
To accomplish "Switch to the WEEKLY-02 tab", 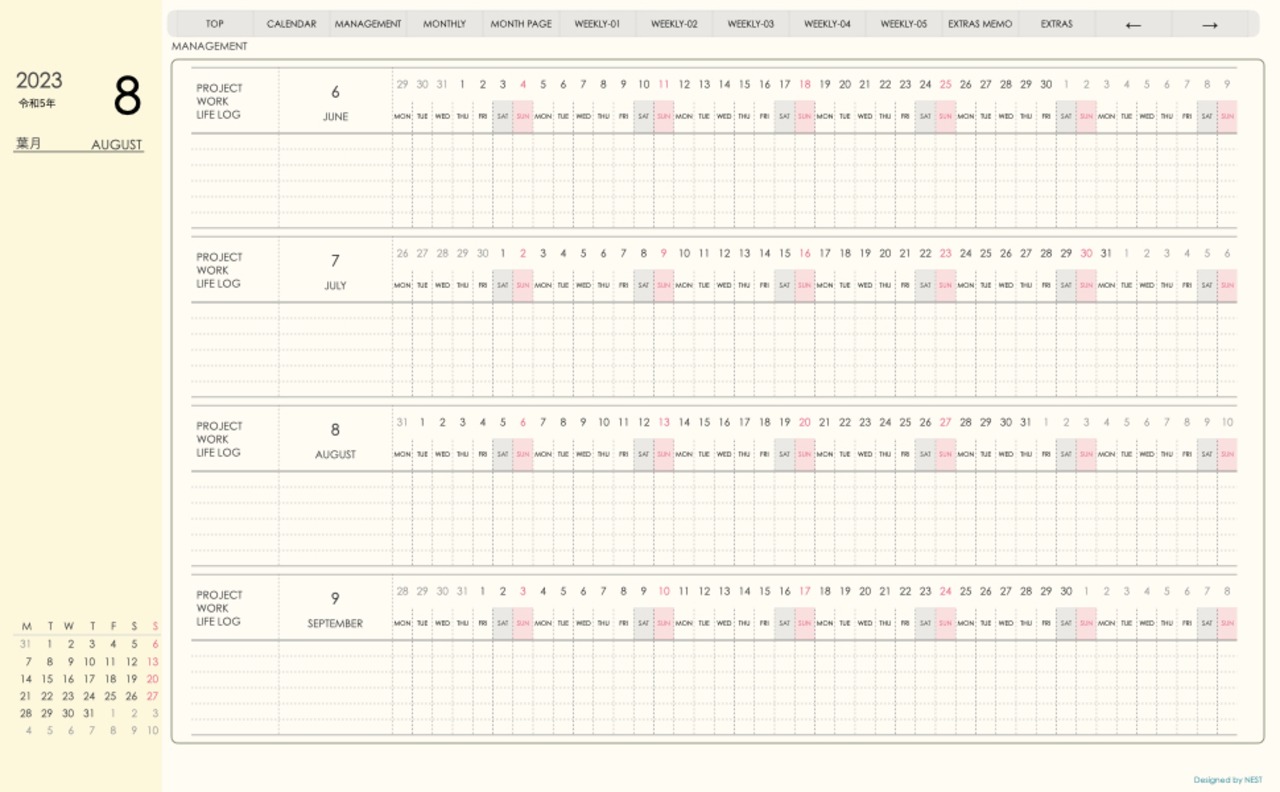I will point(674,24).
